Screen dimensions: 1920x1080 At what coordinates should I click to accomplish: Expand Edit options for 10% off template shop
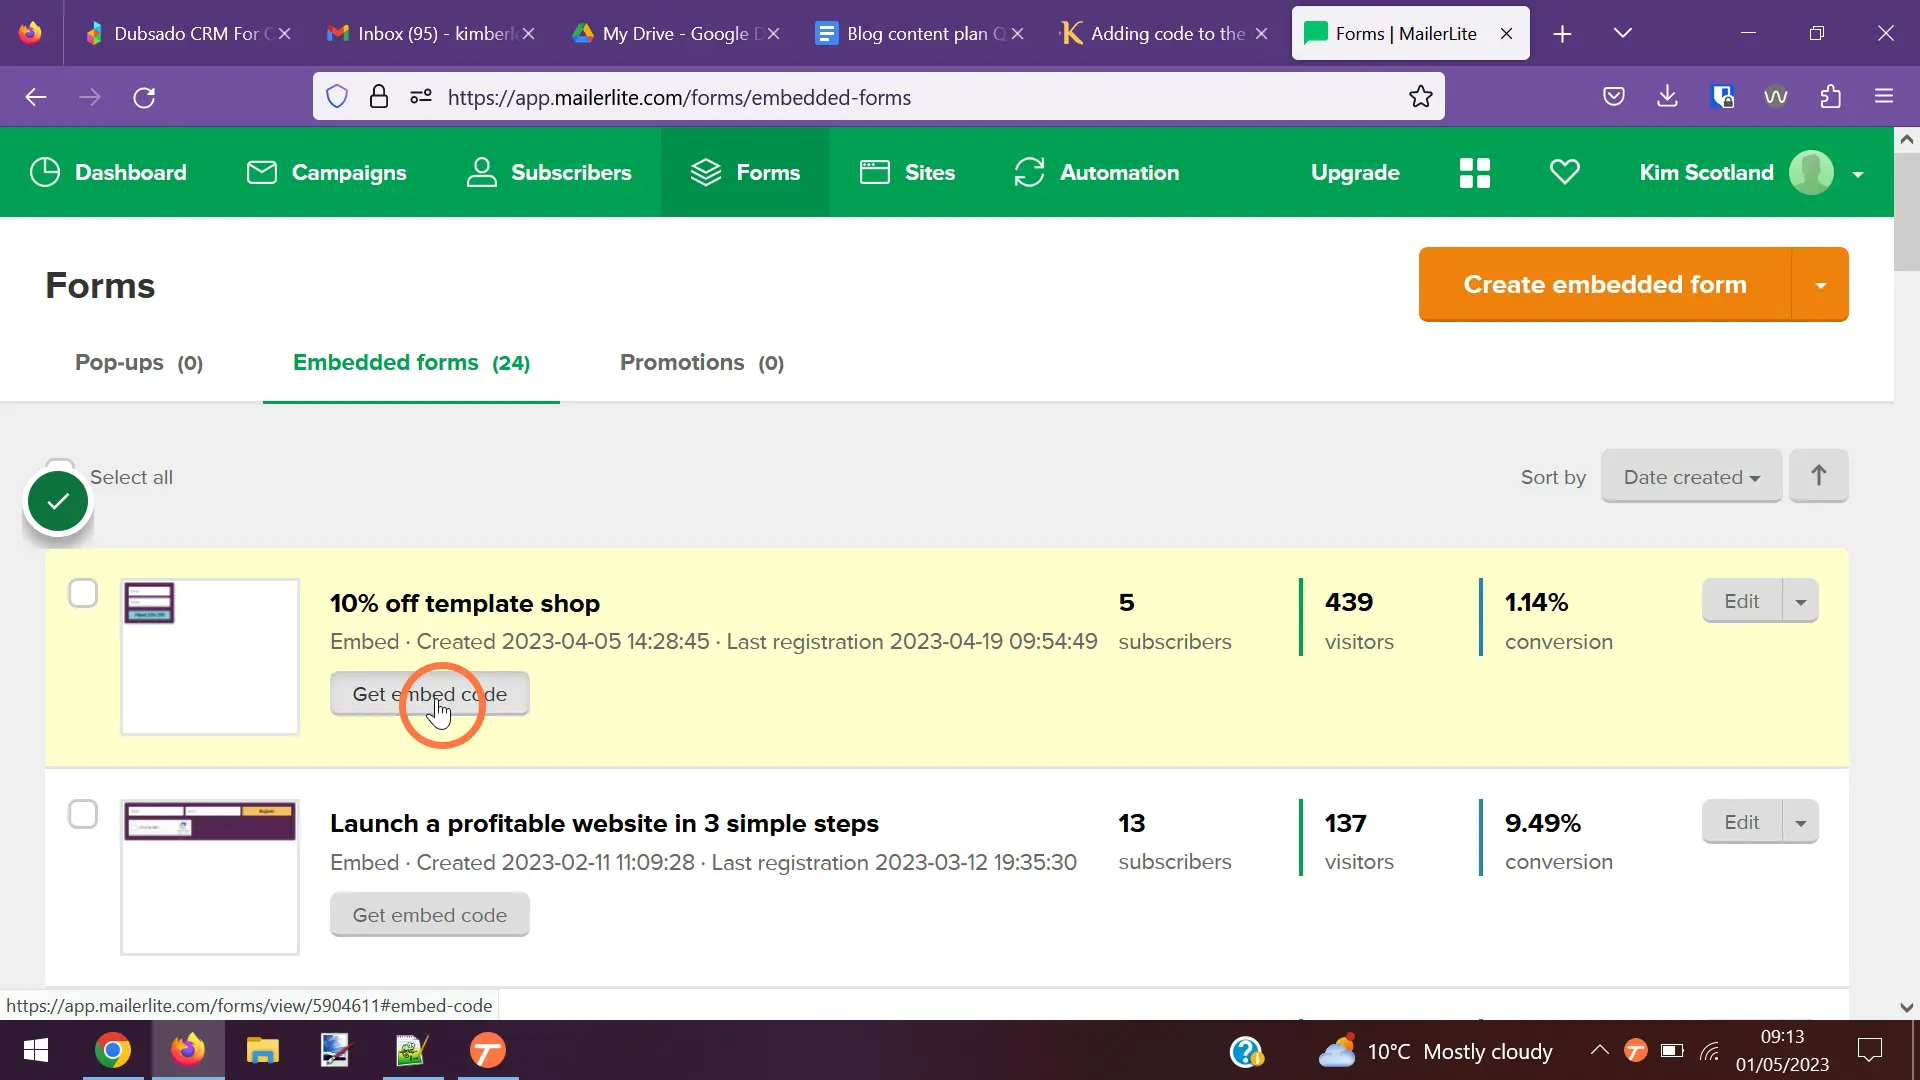tap(1801, 602)
